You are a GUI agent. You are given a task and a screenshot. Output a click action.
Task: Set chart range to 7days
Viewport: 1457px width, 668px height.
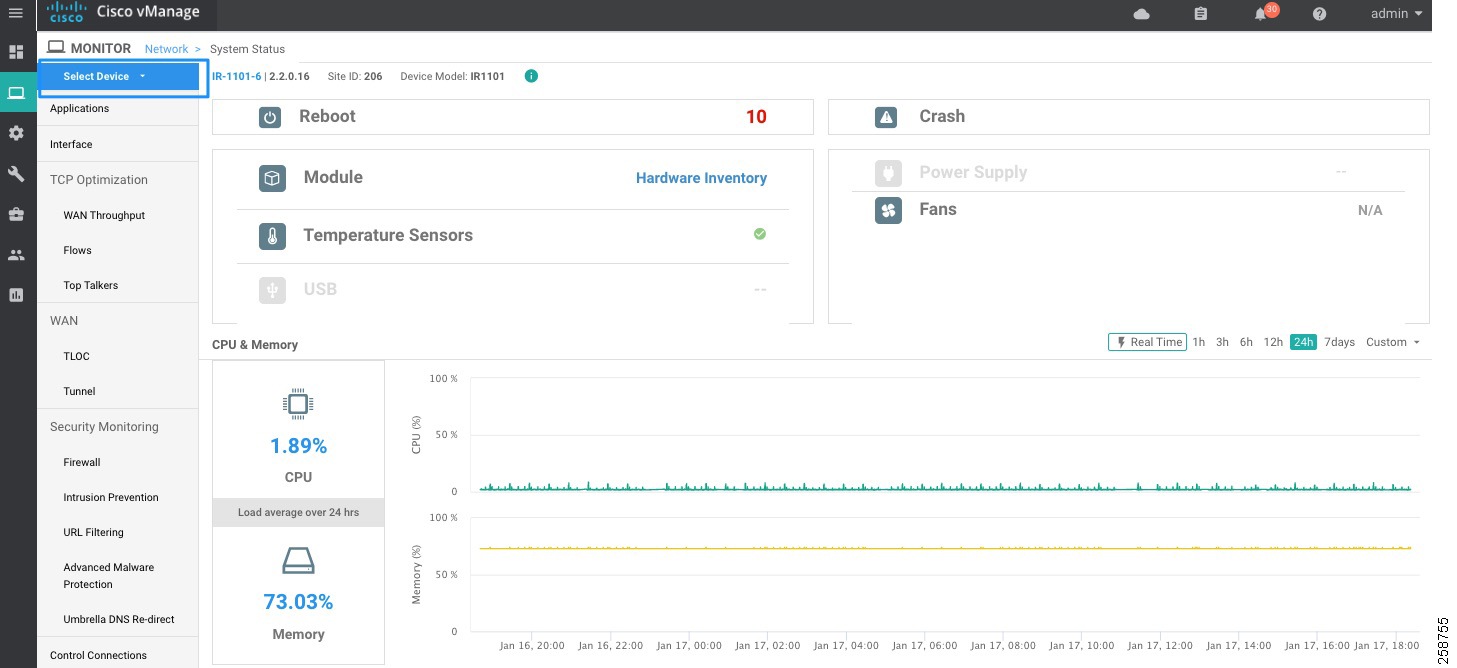[1339, 342]
